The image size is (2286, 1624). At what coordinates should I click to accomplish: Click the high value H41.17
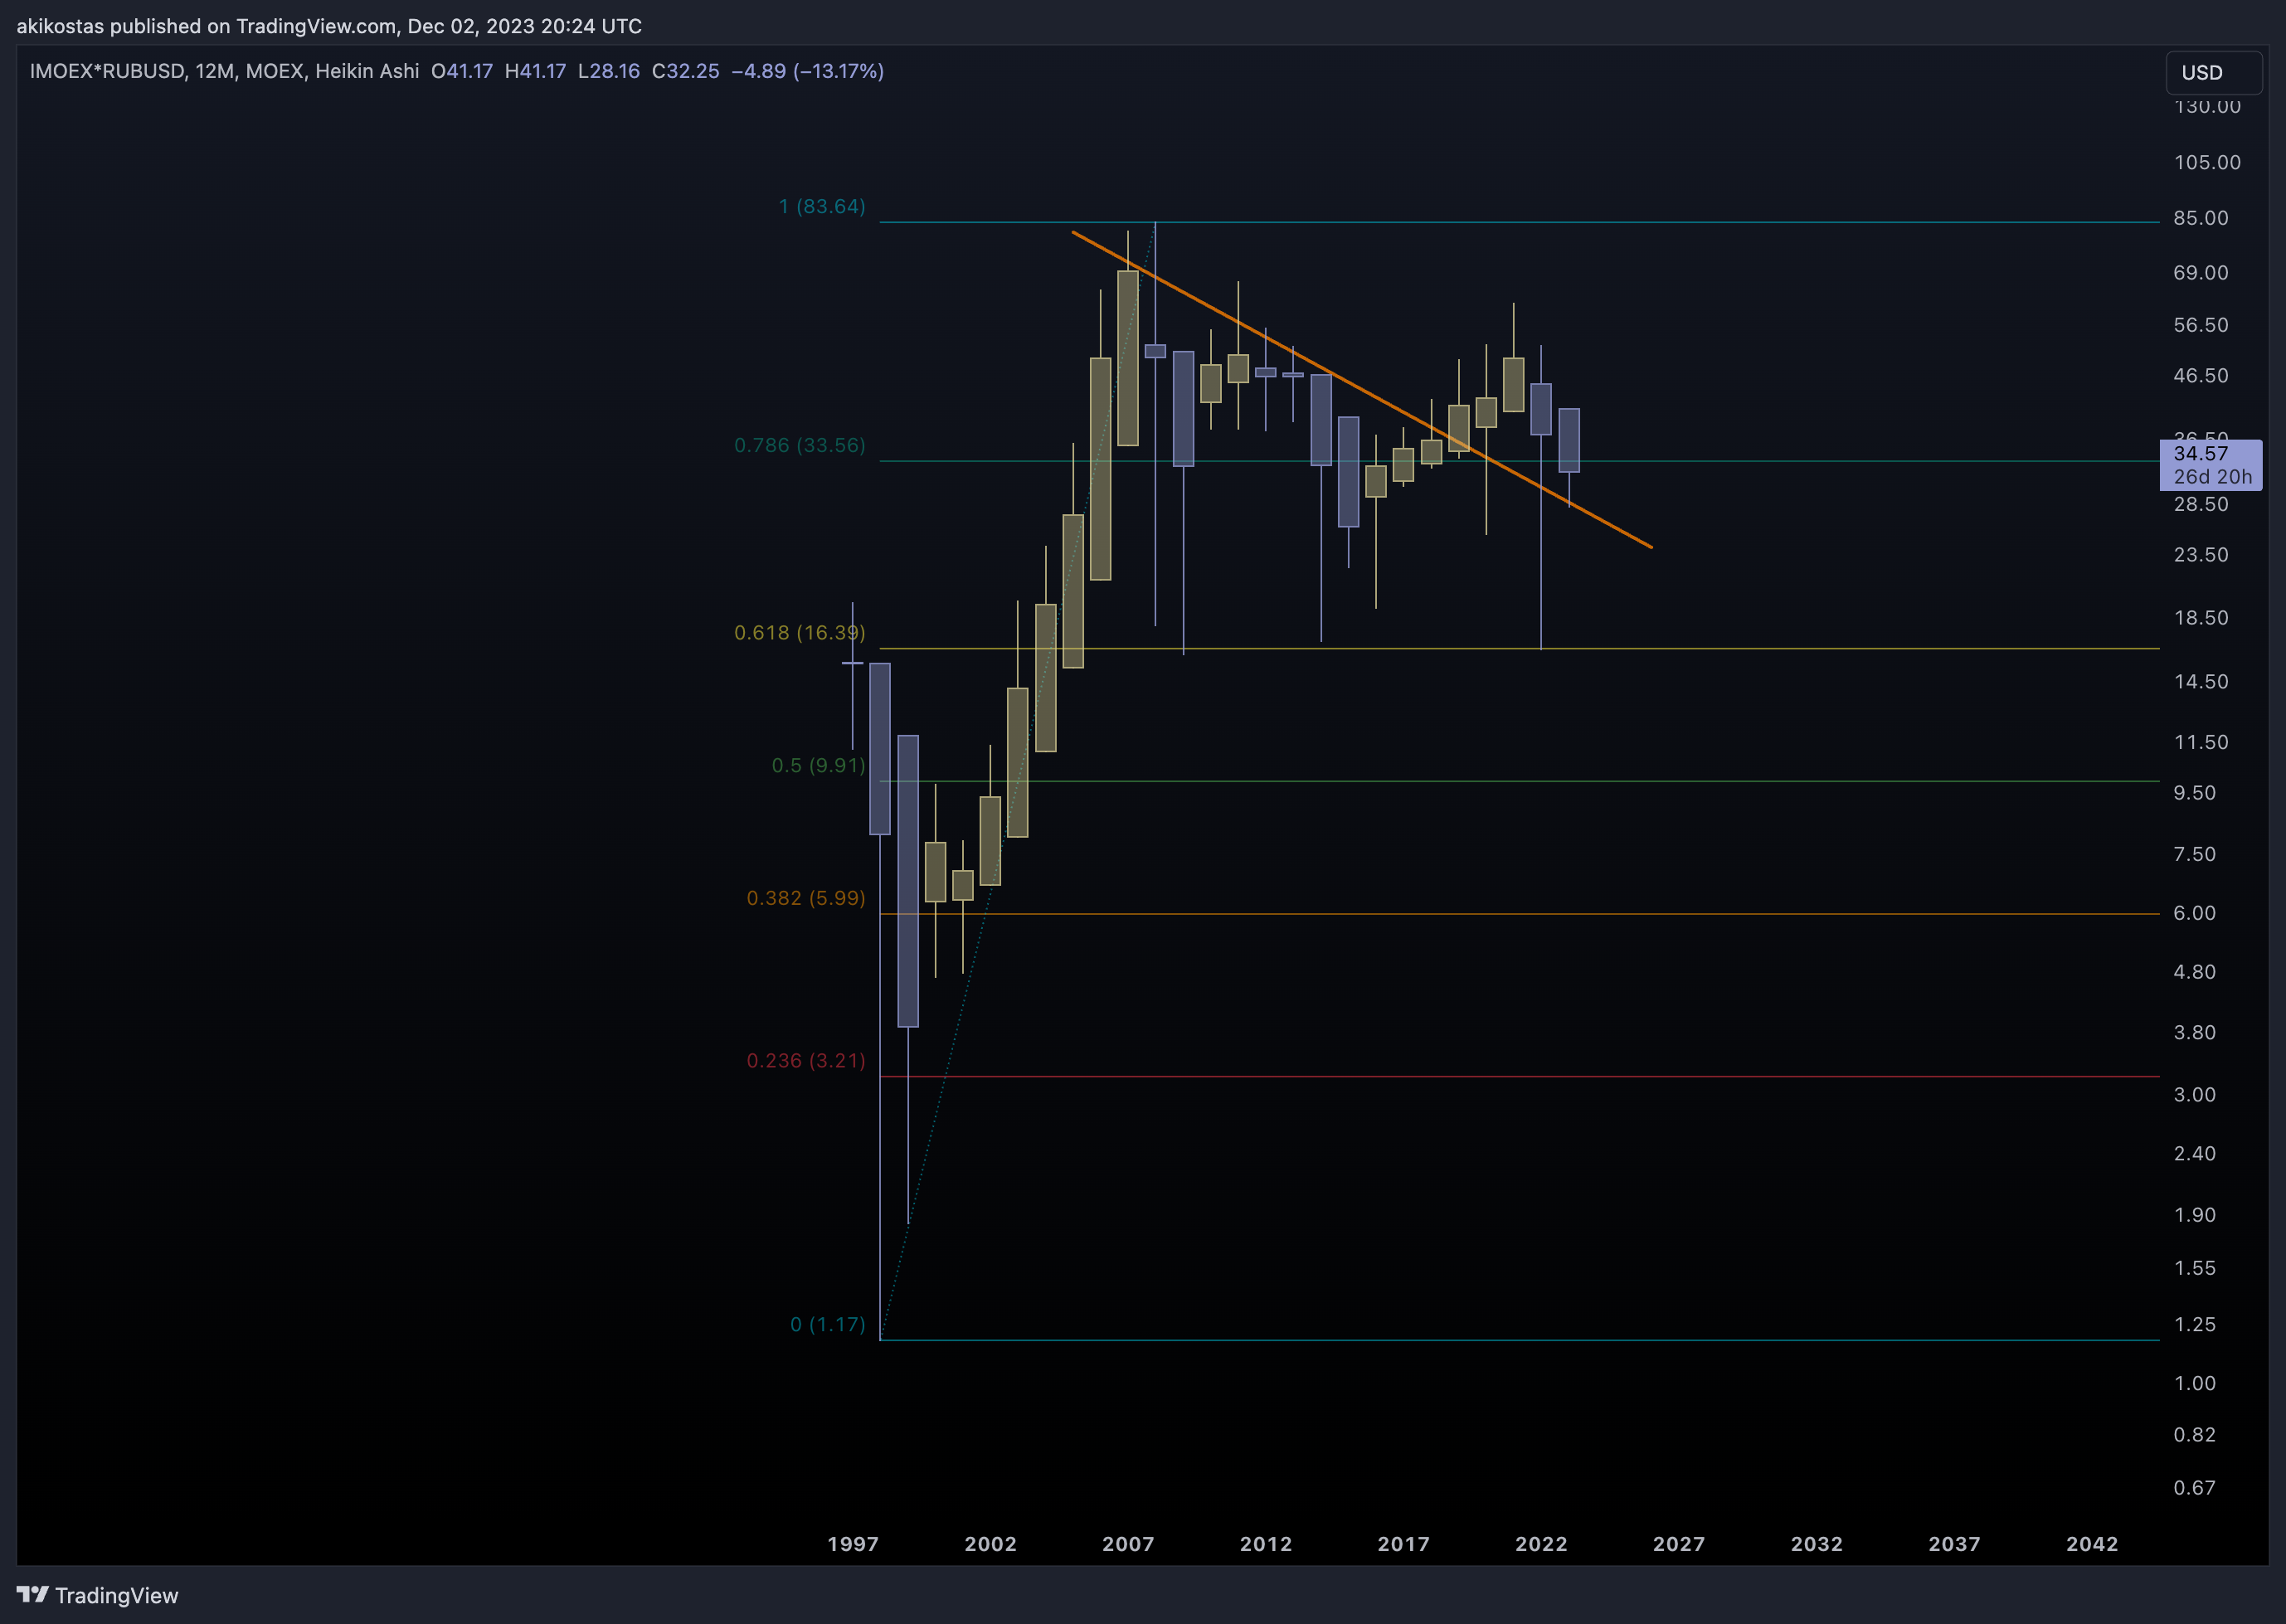(535, 71)
